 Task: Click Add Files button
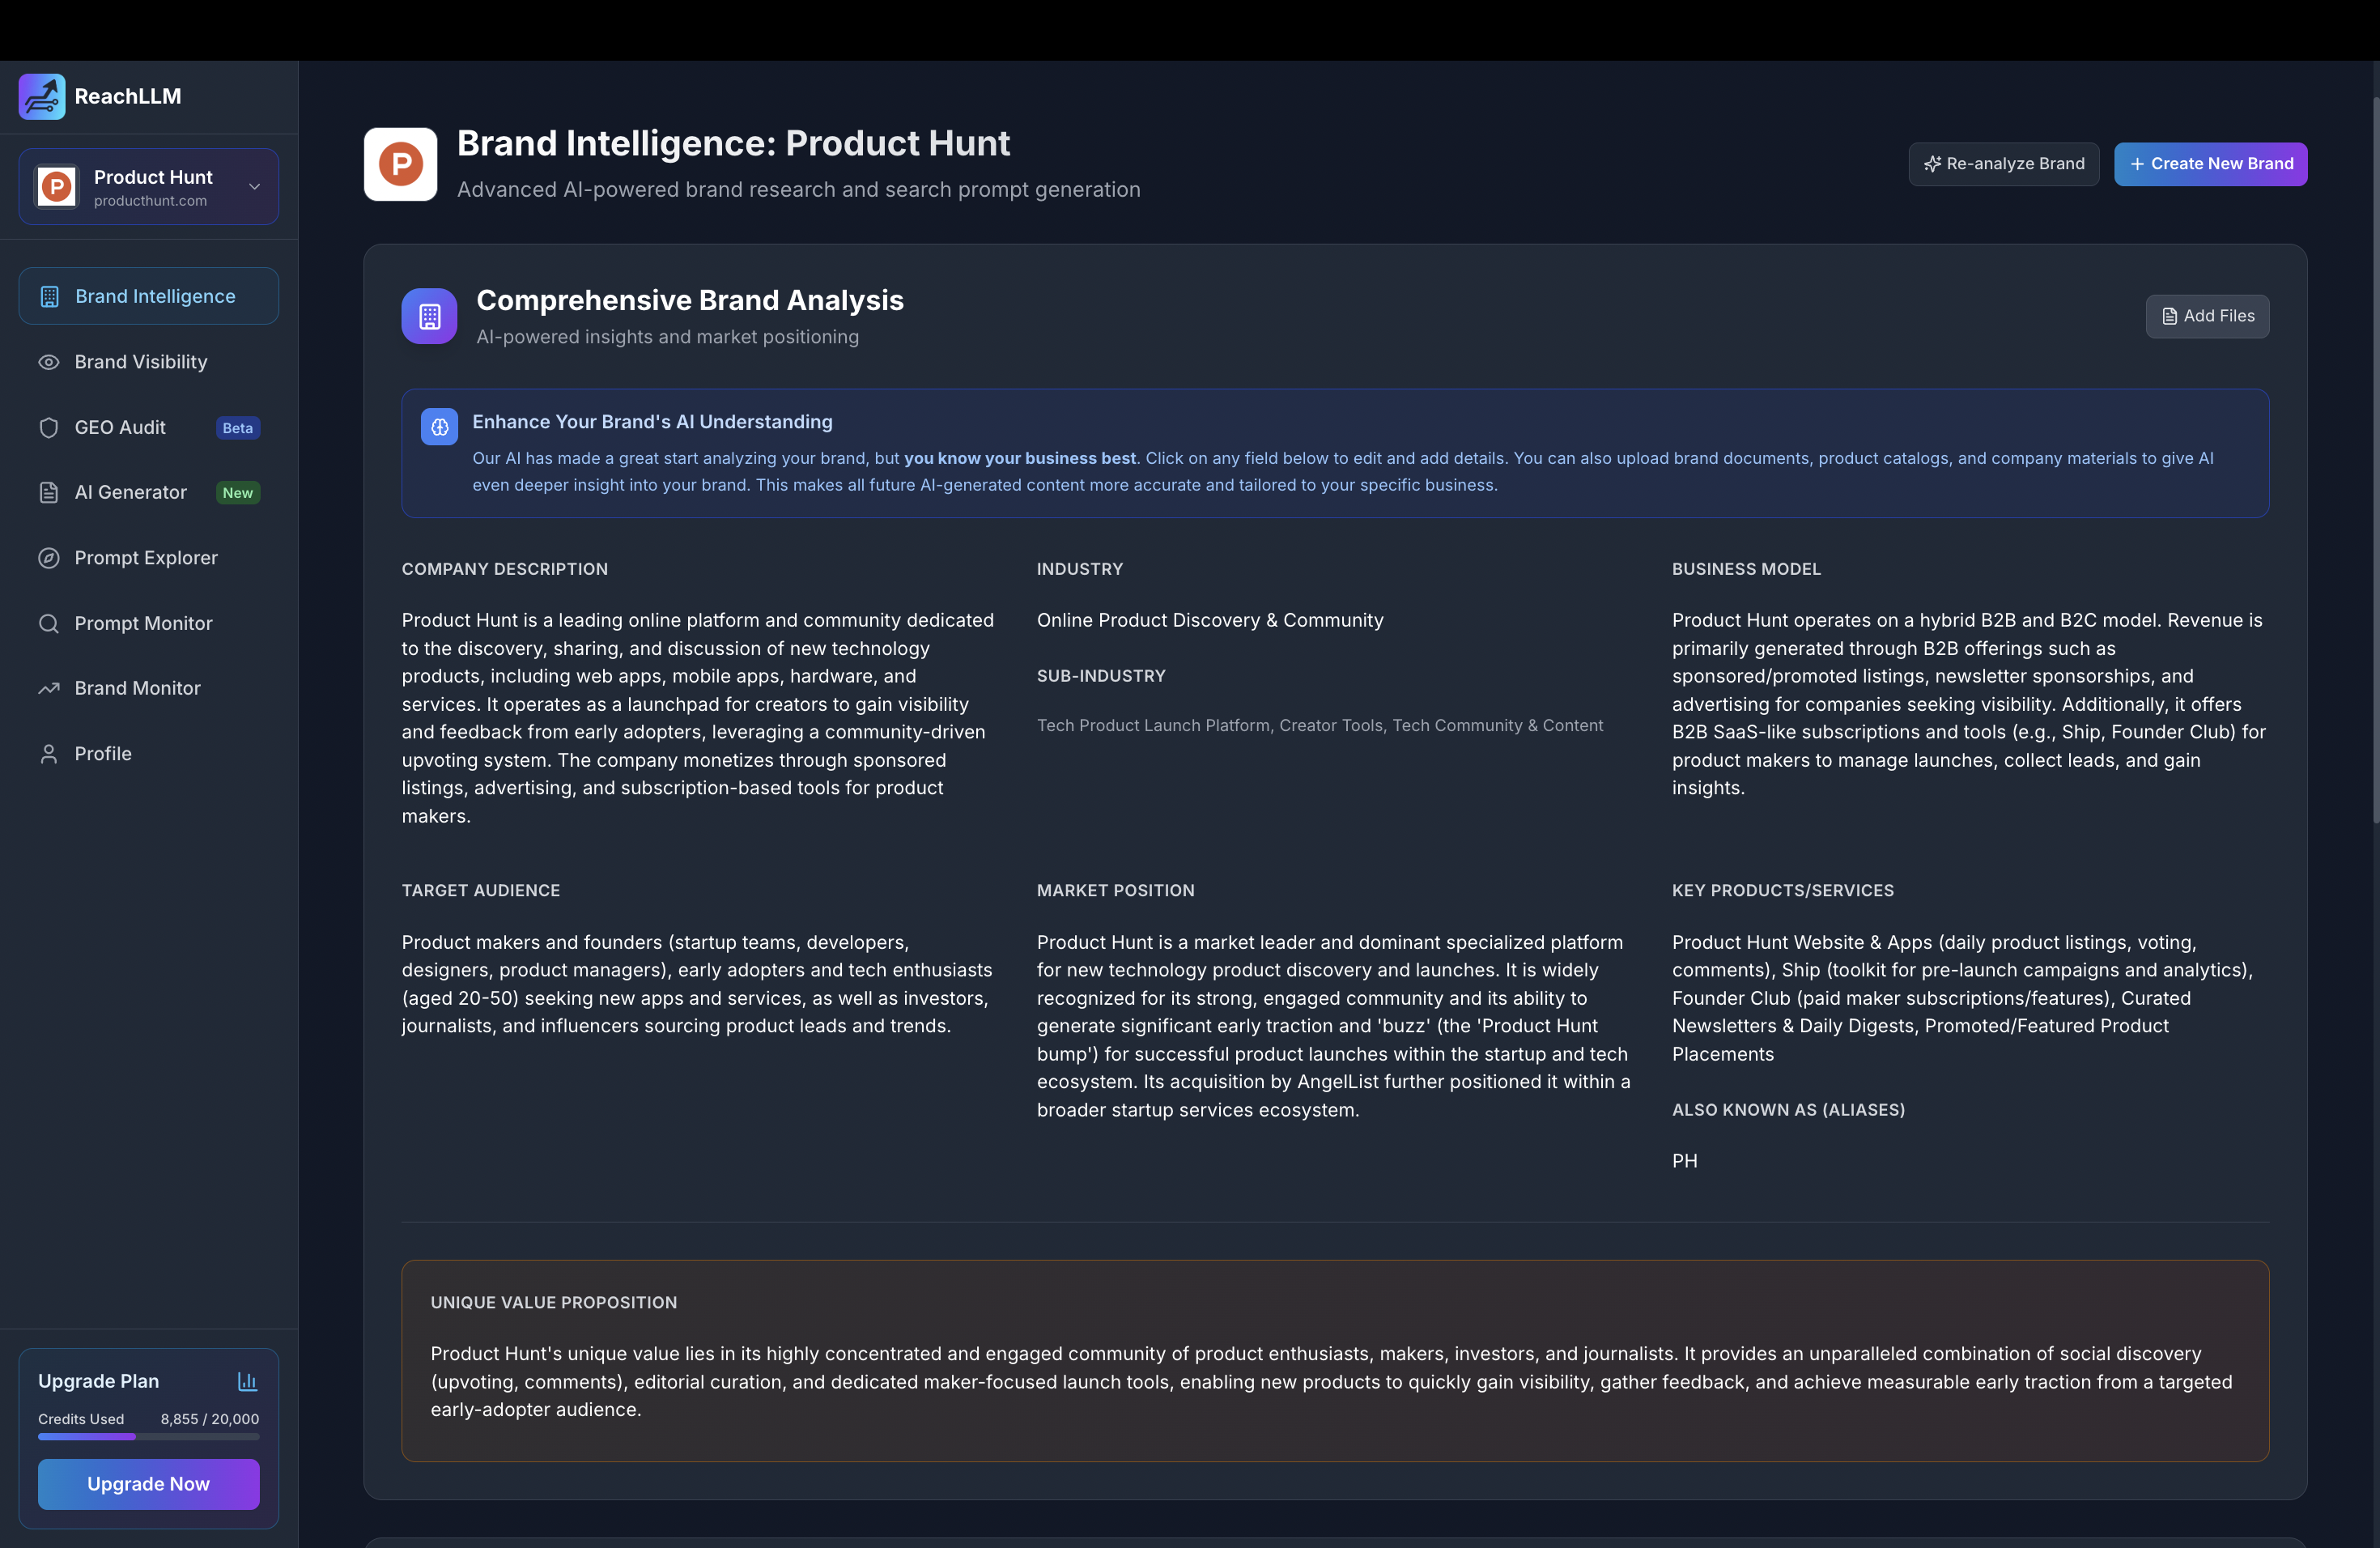pos(2207,316)
